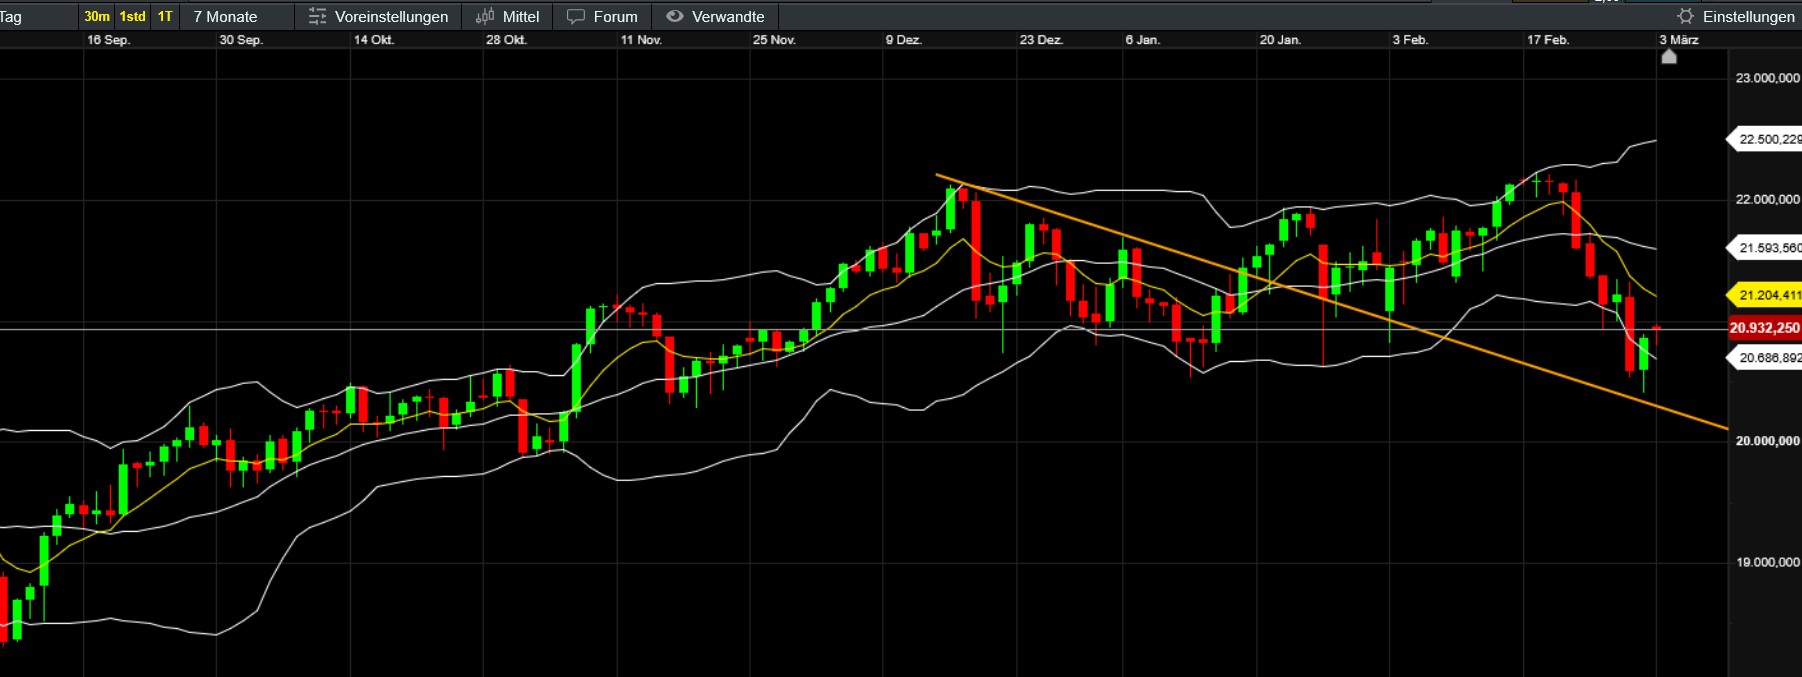Click the 28 Okt. date axis label
The width and height of the screenshot is (1802, 677).
tap(506, 40)
